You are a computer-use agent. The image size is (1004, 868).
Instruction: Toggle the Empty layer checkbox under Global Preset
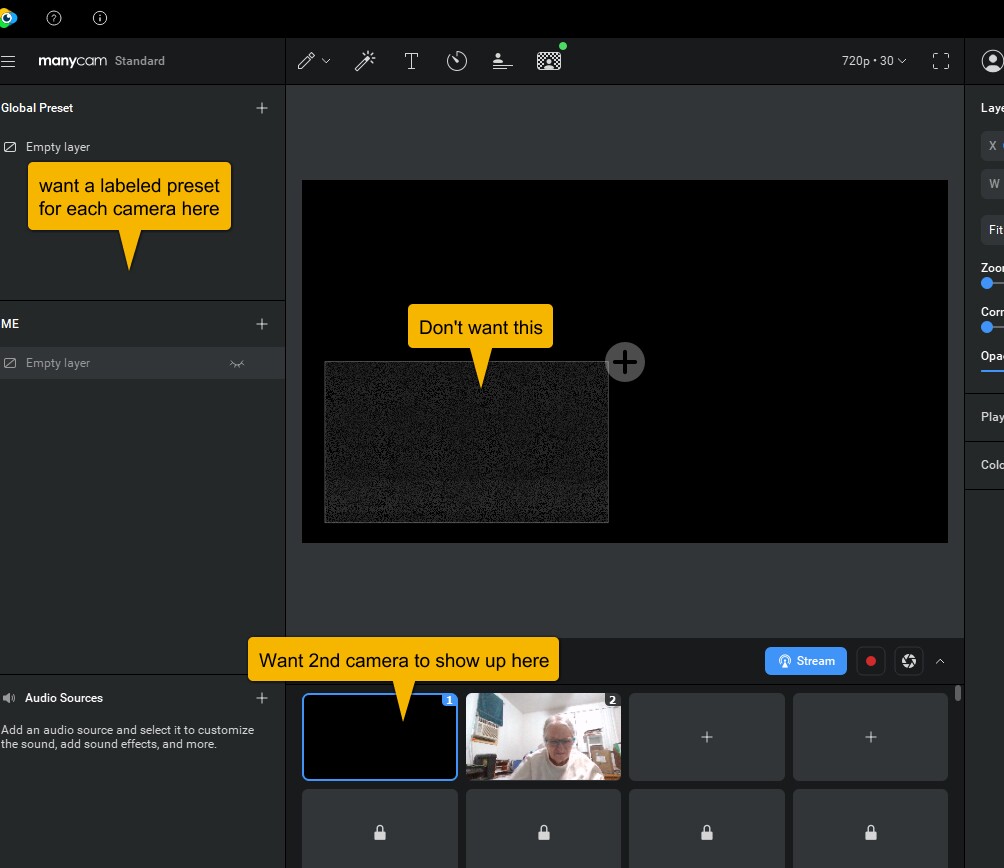pos(9,146)
